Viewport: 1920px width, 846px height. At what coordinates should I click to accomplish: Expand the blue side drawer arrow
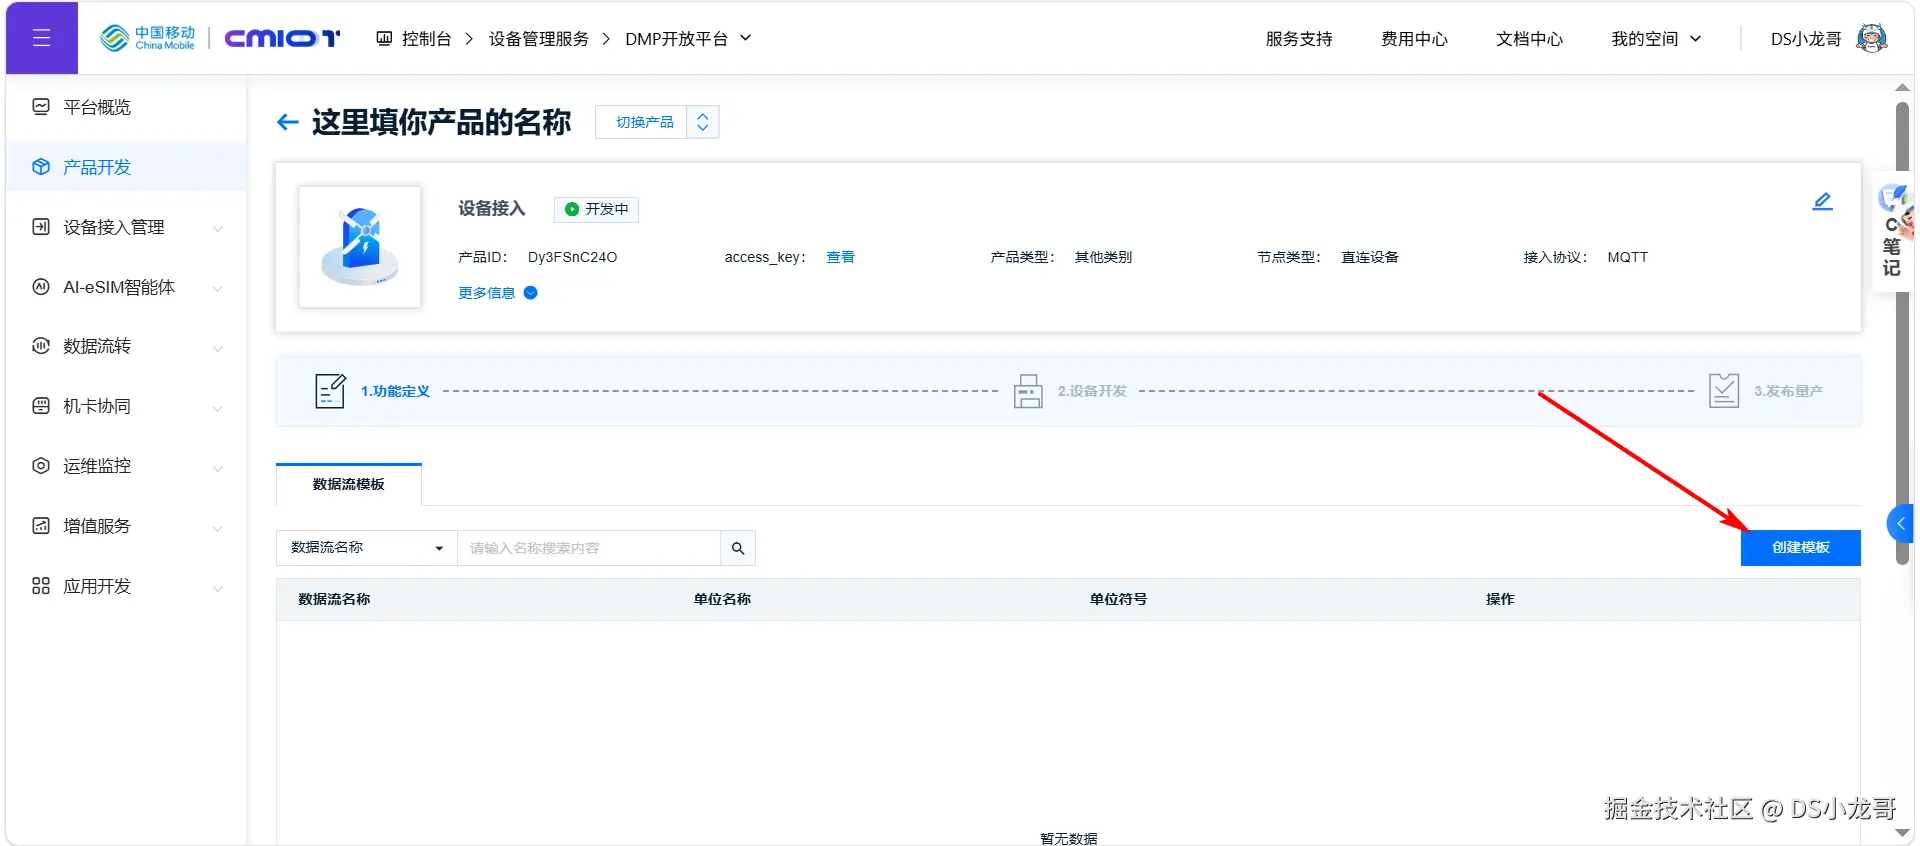(x=1900, y=524)
